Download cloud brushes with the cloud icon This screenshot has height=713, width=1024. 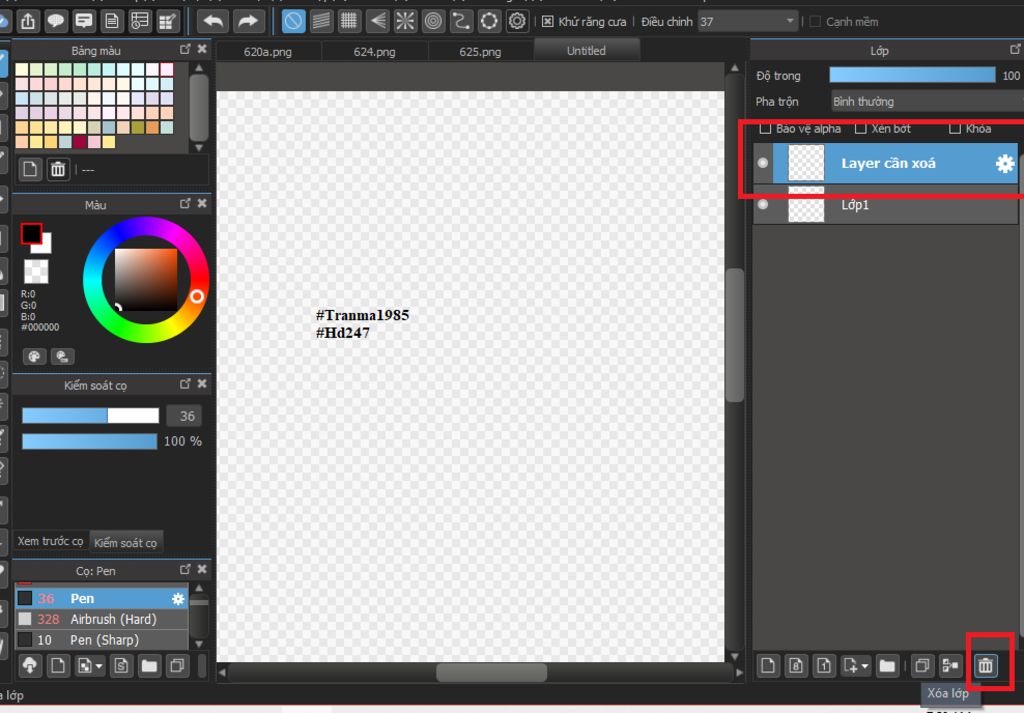[x=29, y=665]
